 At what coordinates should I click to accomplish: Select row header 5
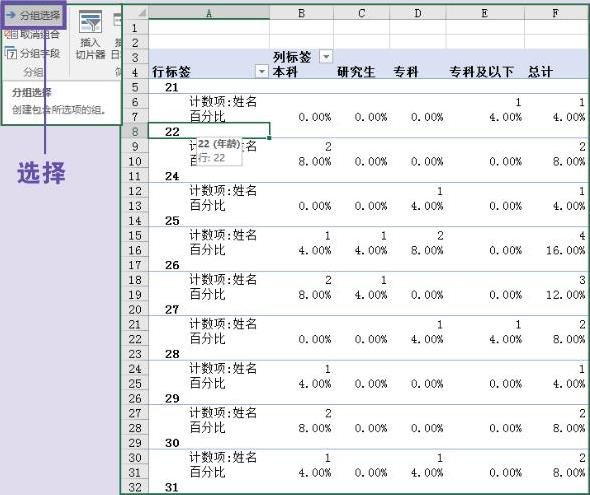click(x=135, y=87)
